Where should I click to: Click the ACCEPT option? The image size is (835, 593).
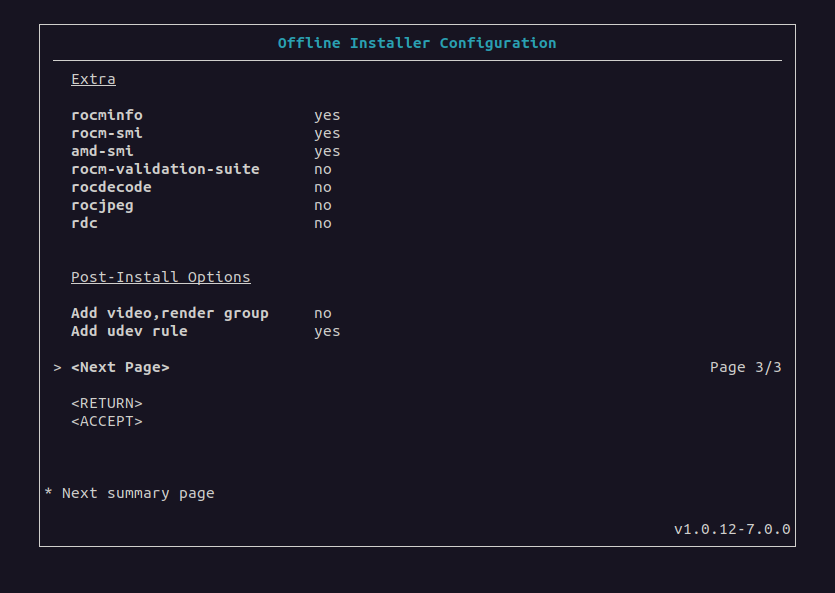click(x=107, y=422)
